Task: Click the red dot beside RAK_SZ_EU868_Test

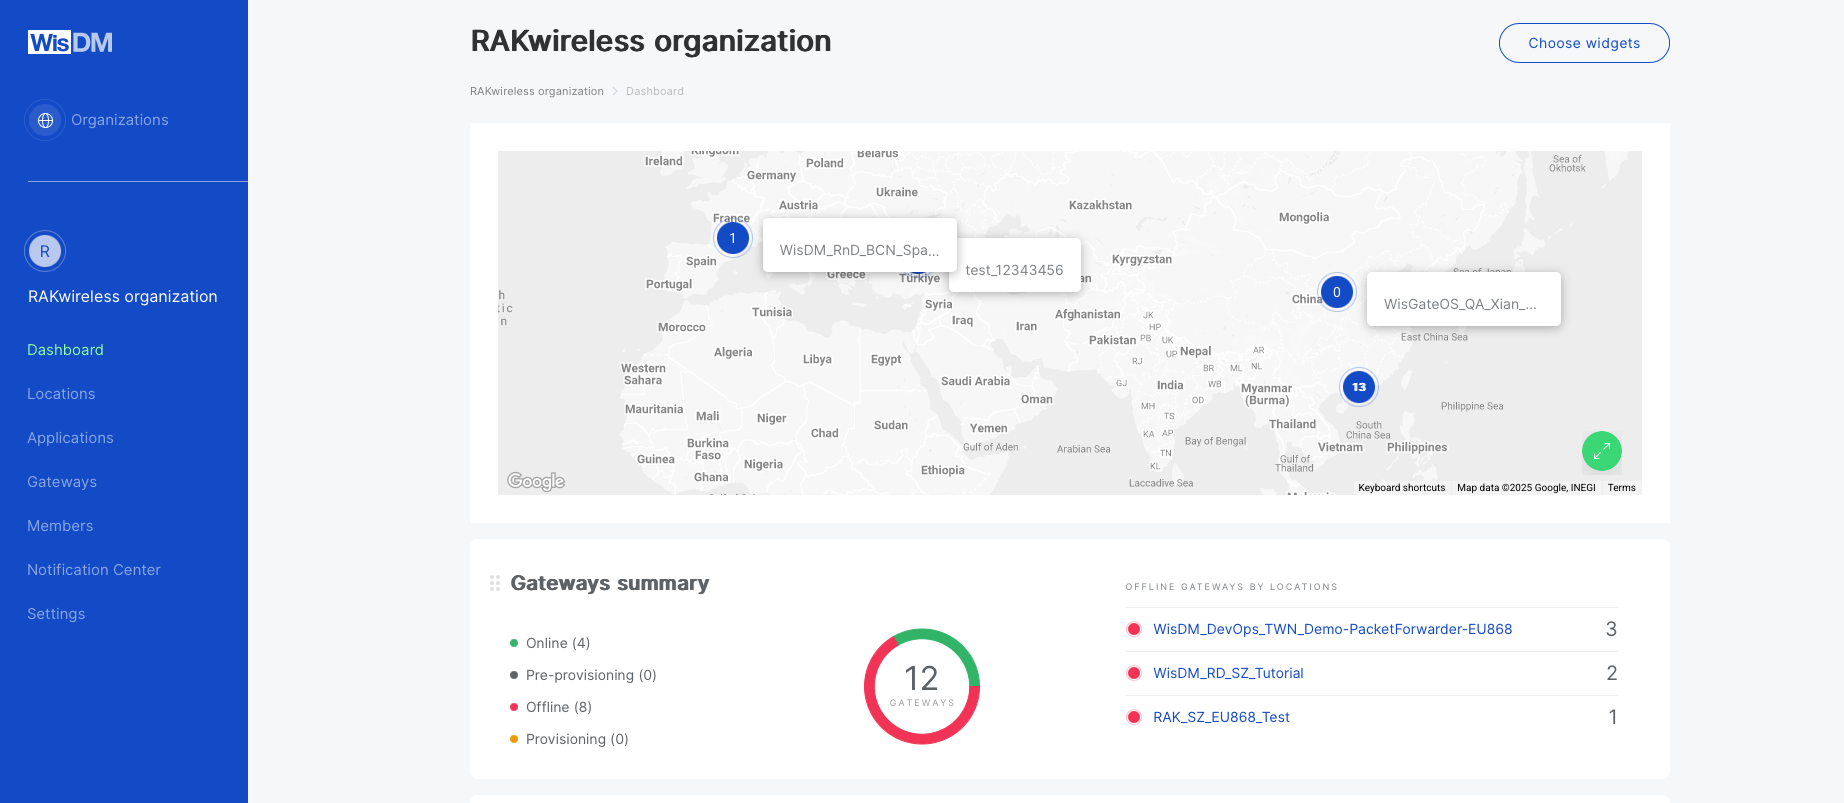Action: click(1134, 717)
